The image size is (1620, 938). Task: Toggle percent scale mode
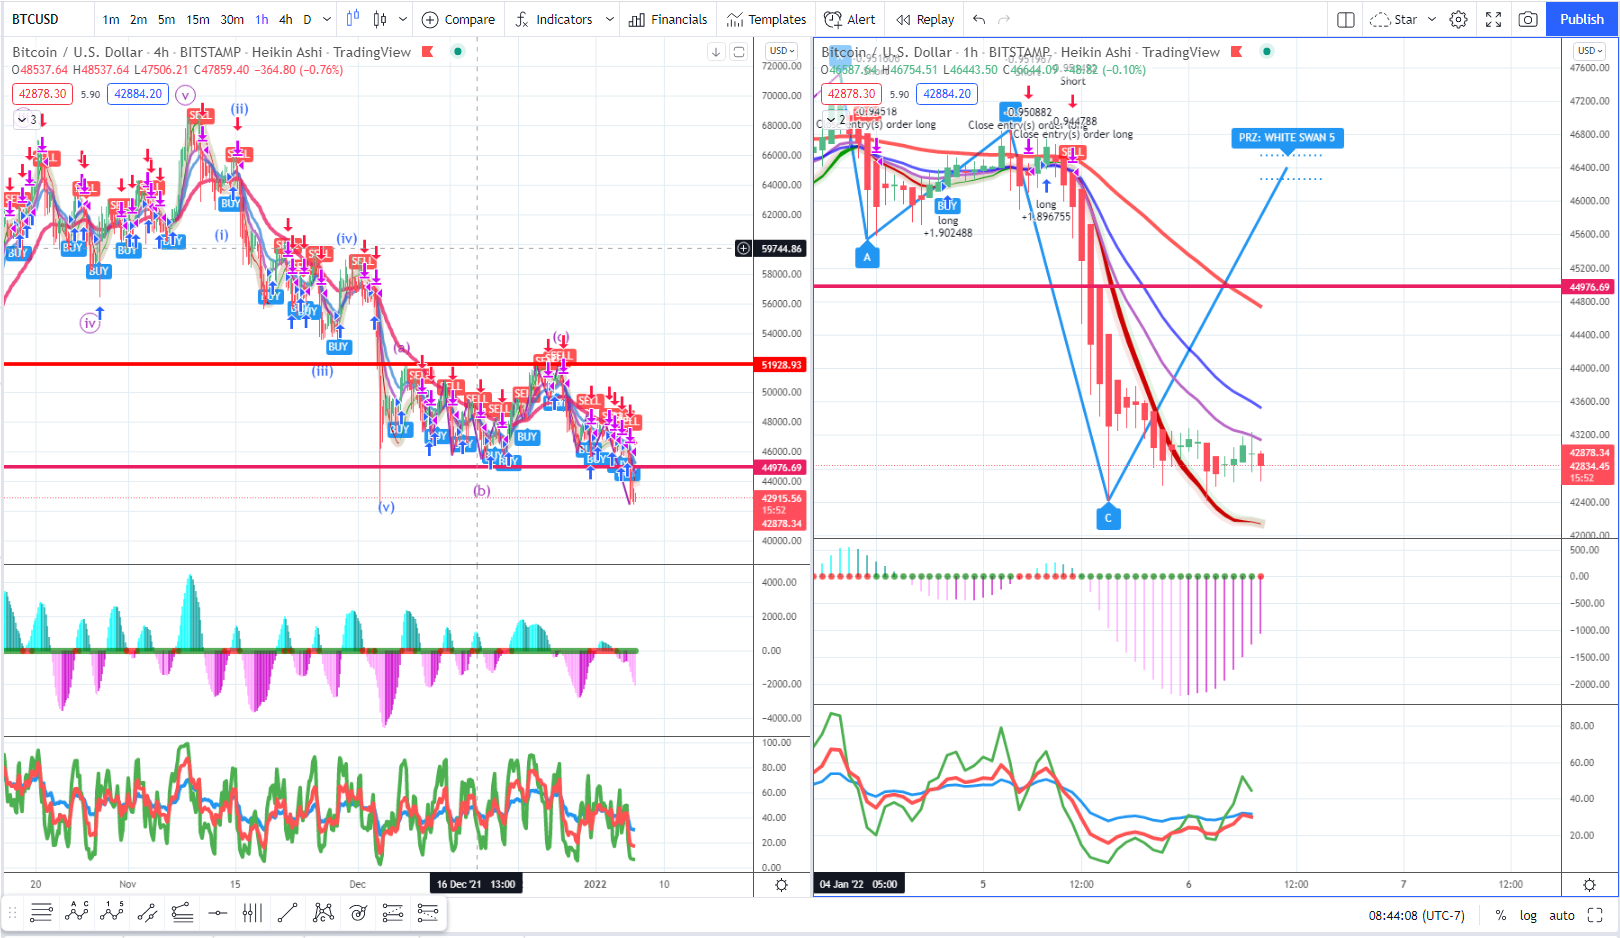pyautogui.click(x=1501, y=915)
